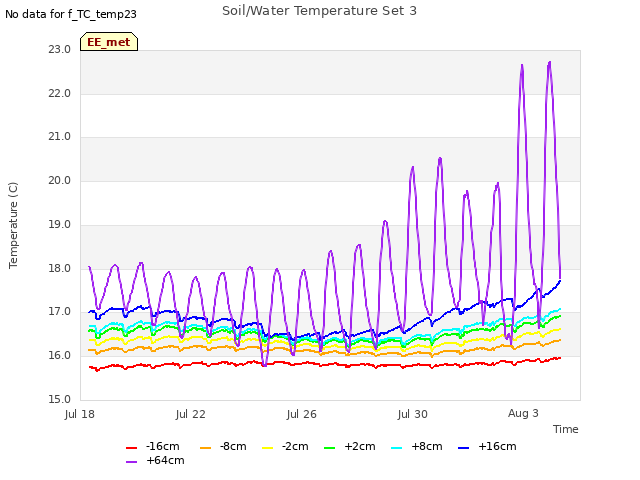Click the 'No data for f_TC_temp23' message

pos(71,14)
